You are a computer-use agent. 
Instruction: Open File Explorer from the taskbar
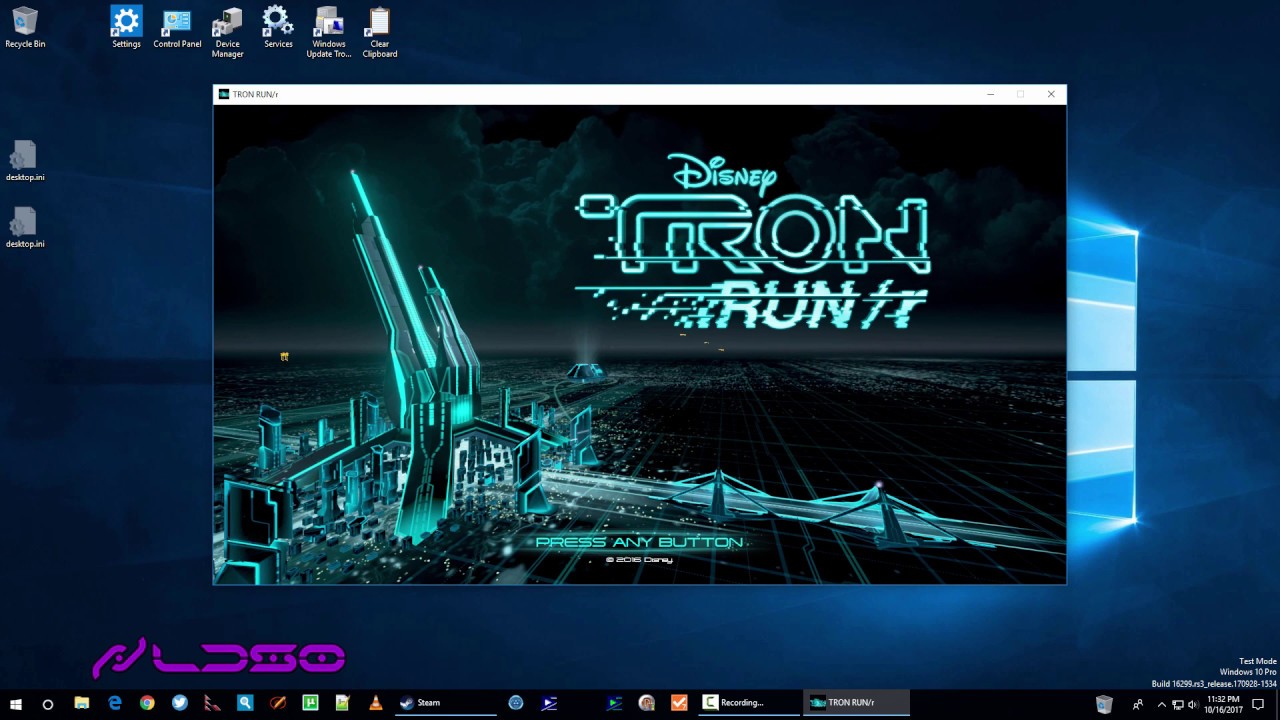click(82, 703)
